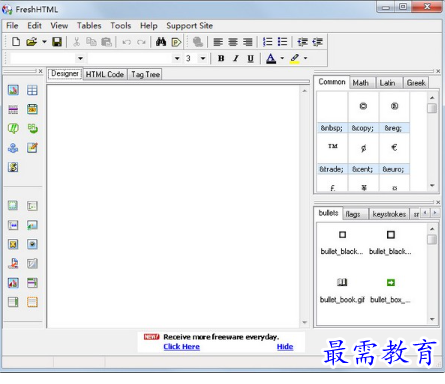Click the font color A icon
This screenshot has height=384, width=445.
[271, 59]
